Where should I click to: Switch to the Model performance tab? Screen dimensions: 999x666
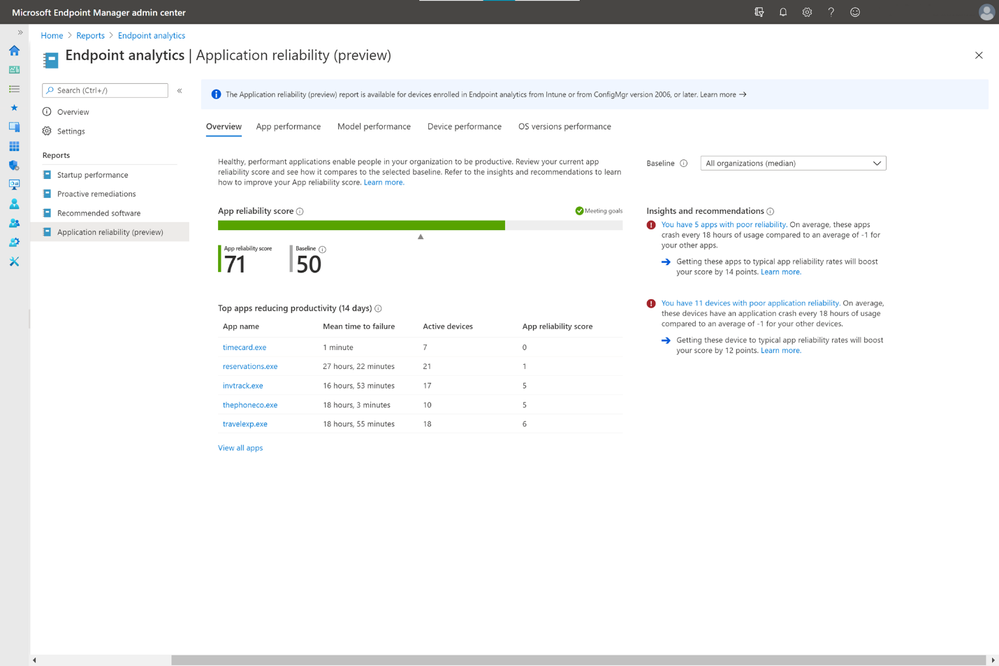(x=374, y=127)
